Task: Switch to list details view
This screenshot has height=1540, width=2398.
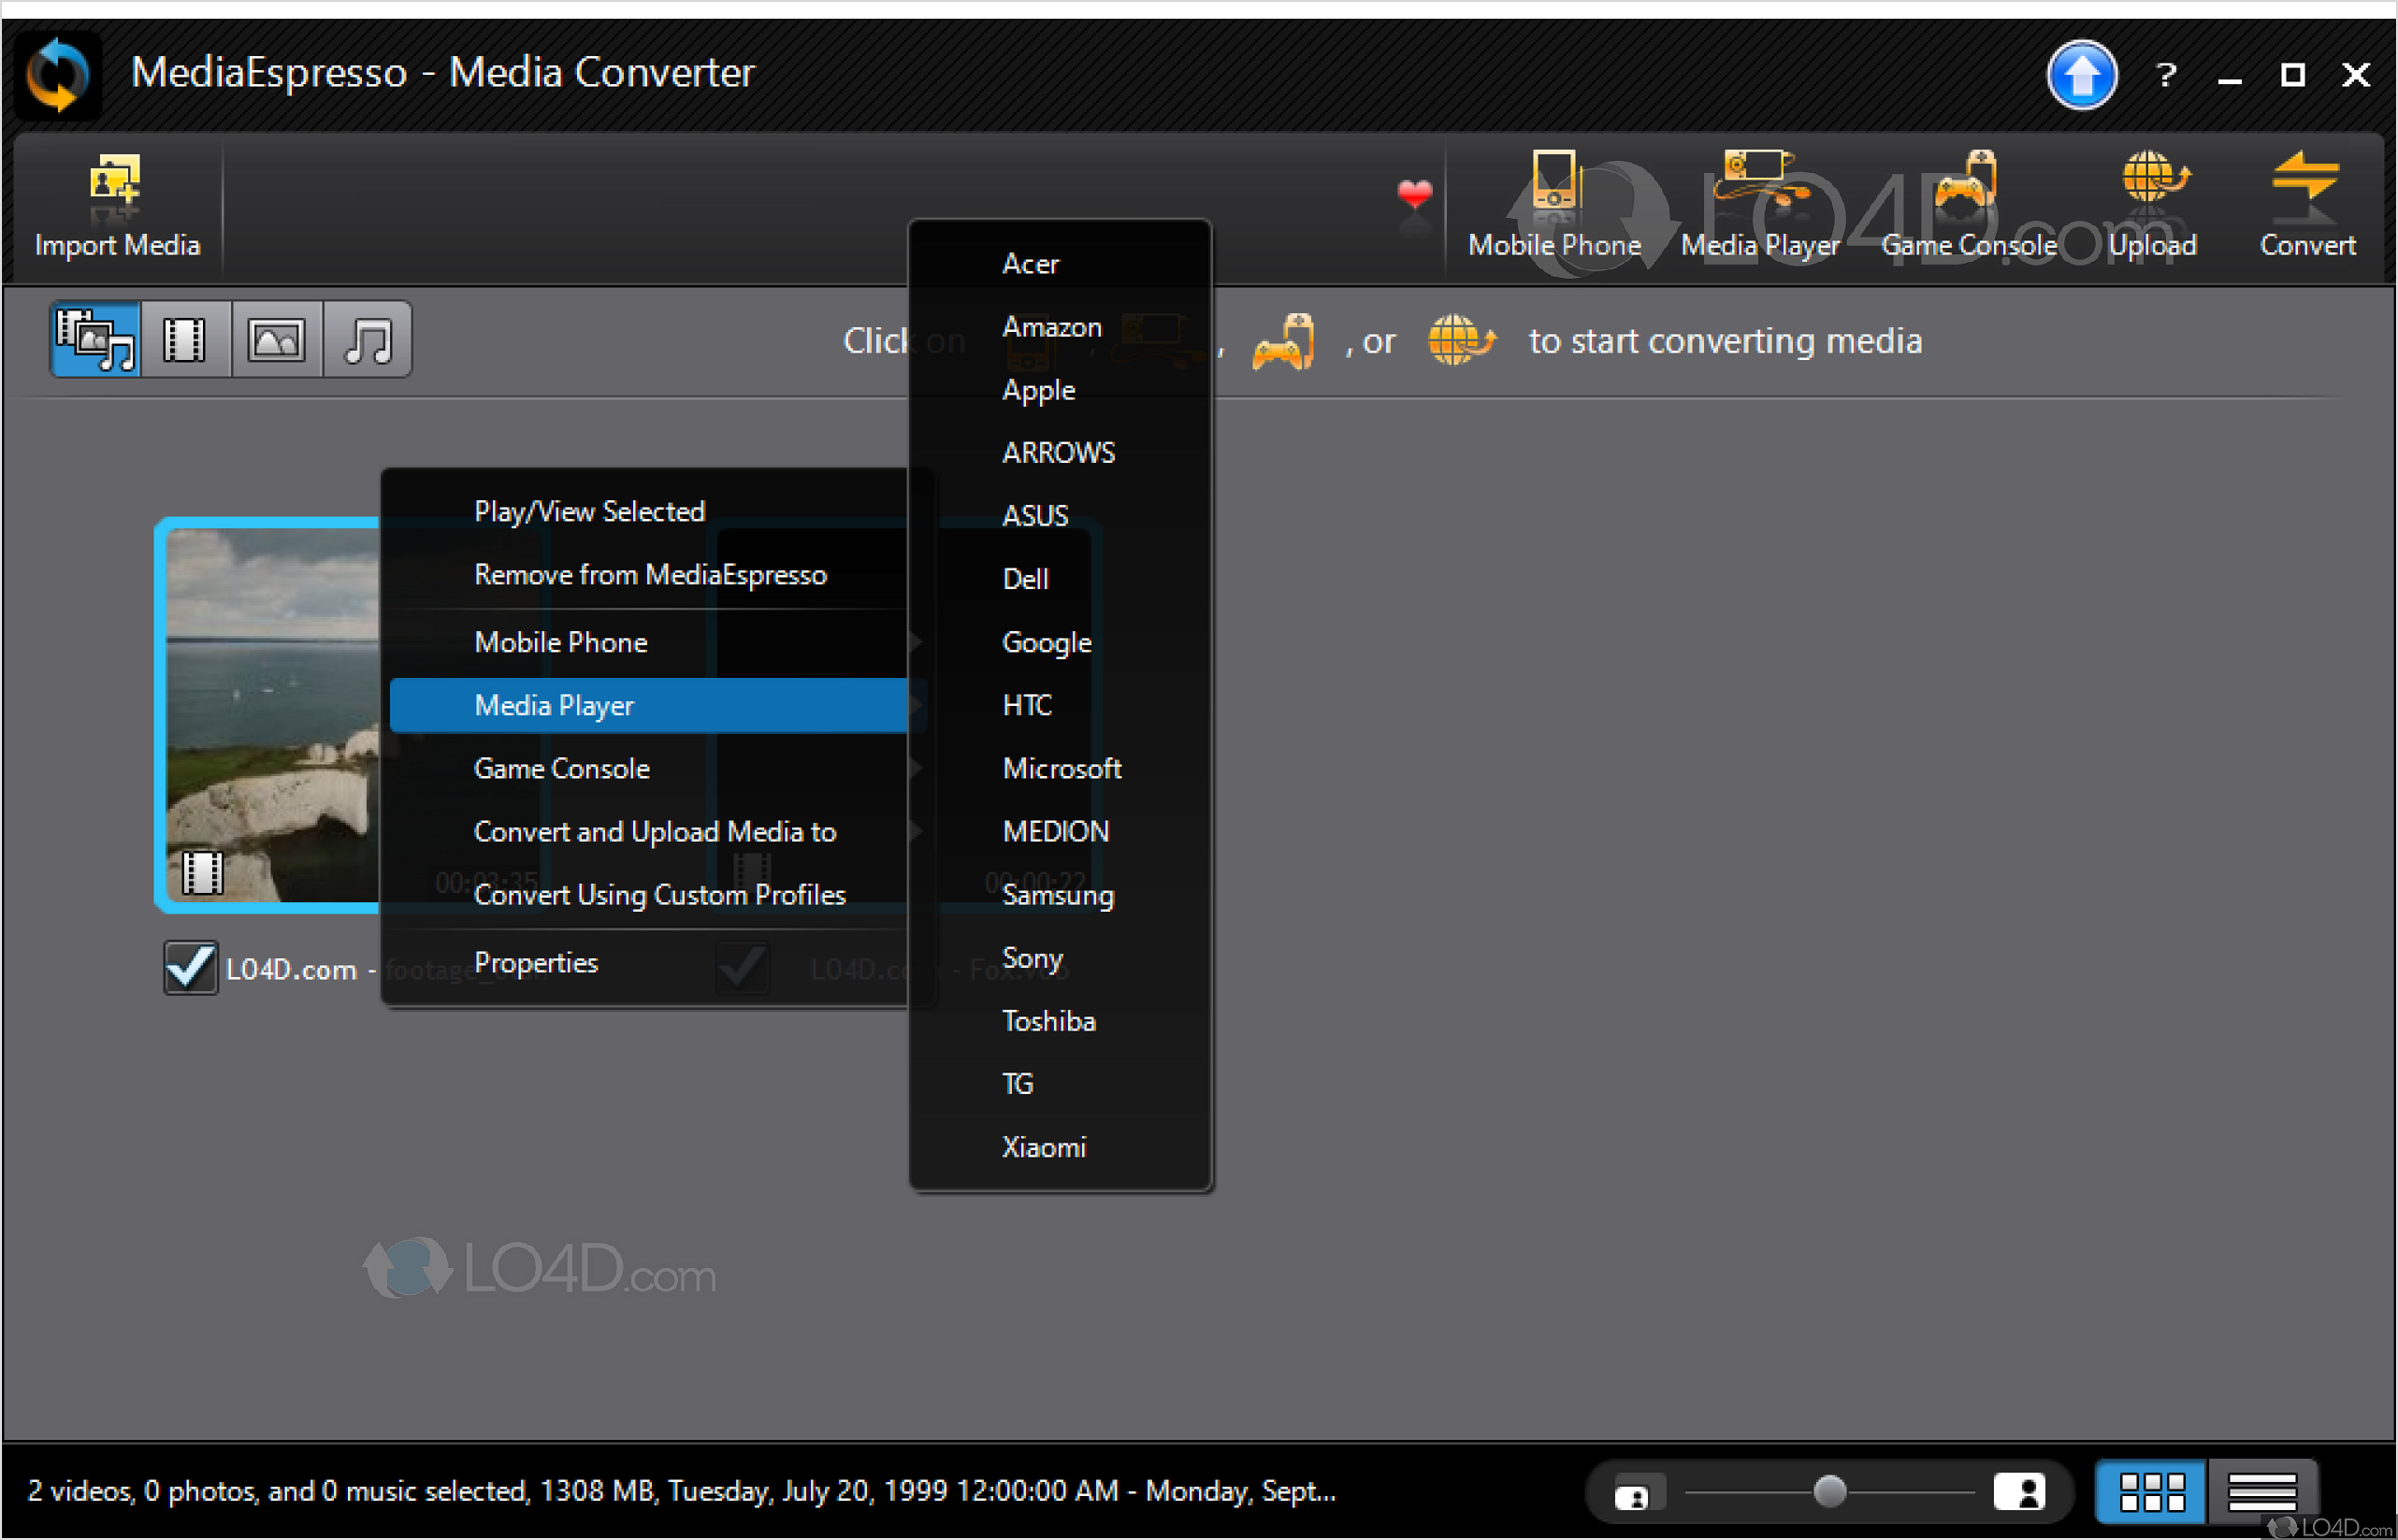Action: [x=2261, y=1492]
